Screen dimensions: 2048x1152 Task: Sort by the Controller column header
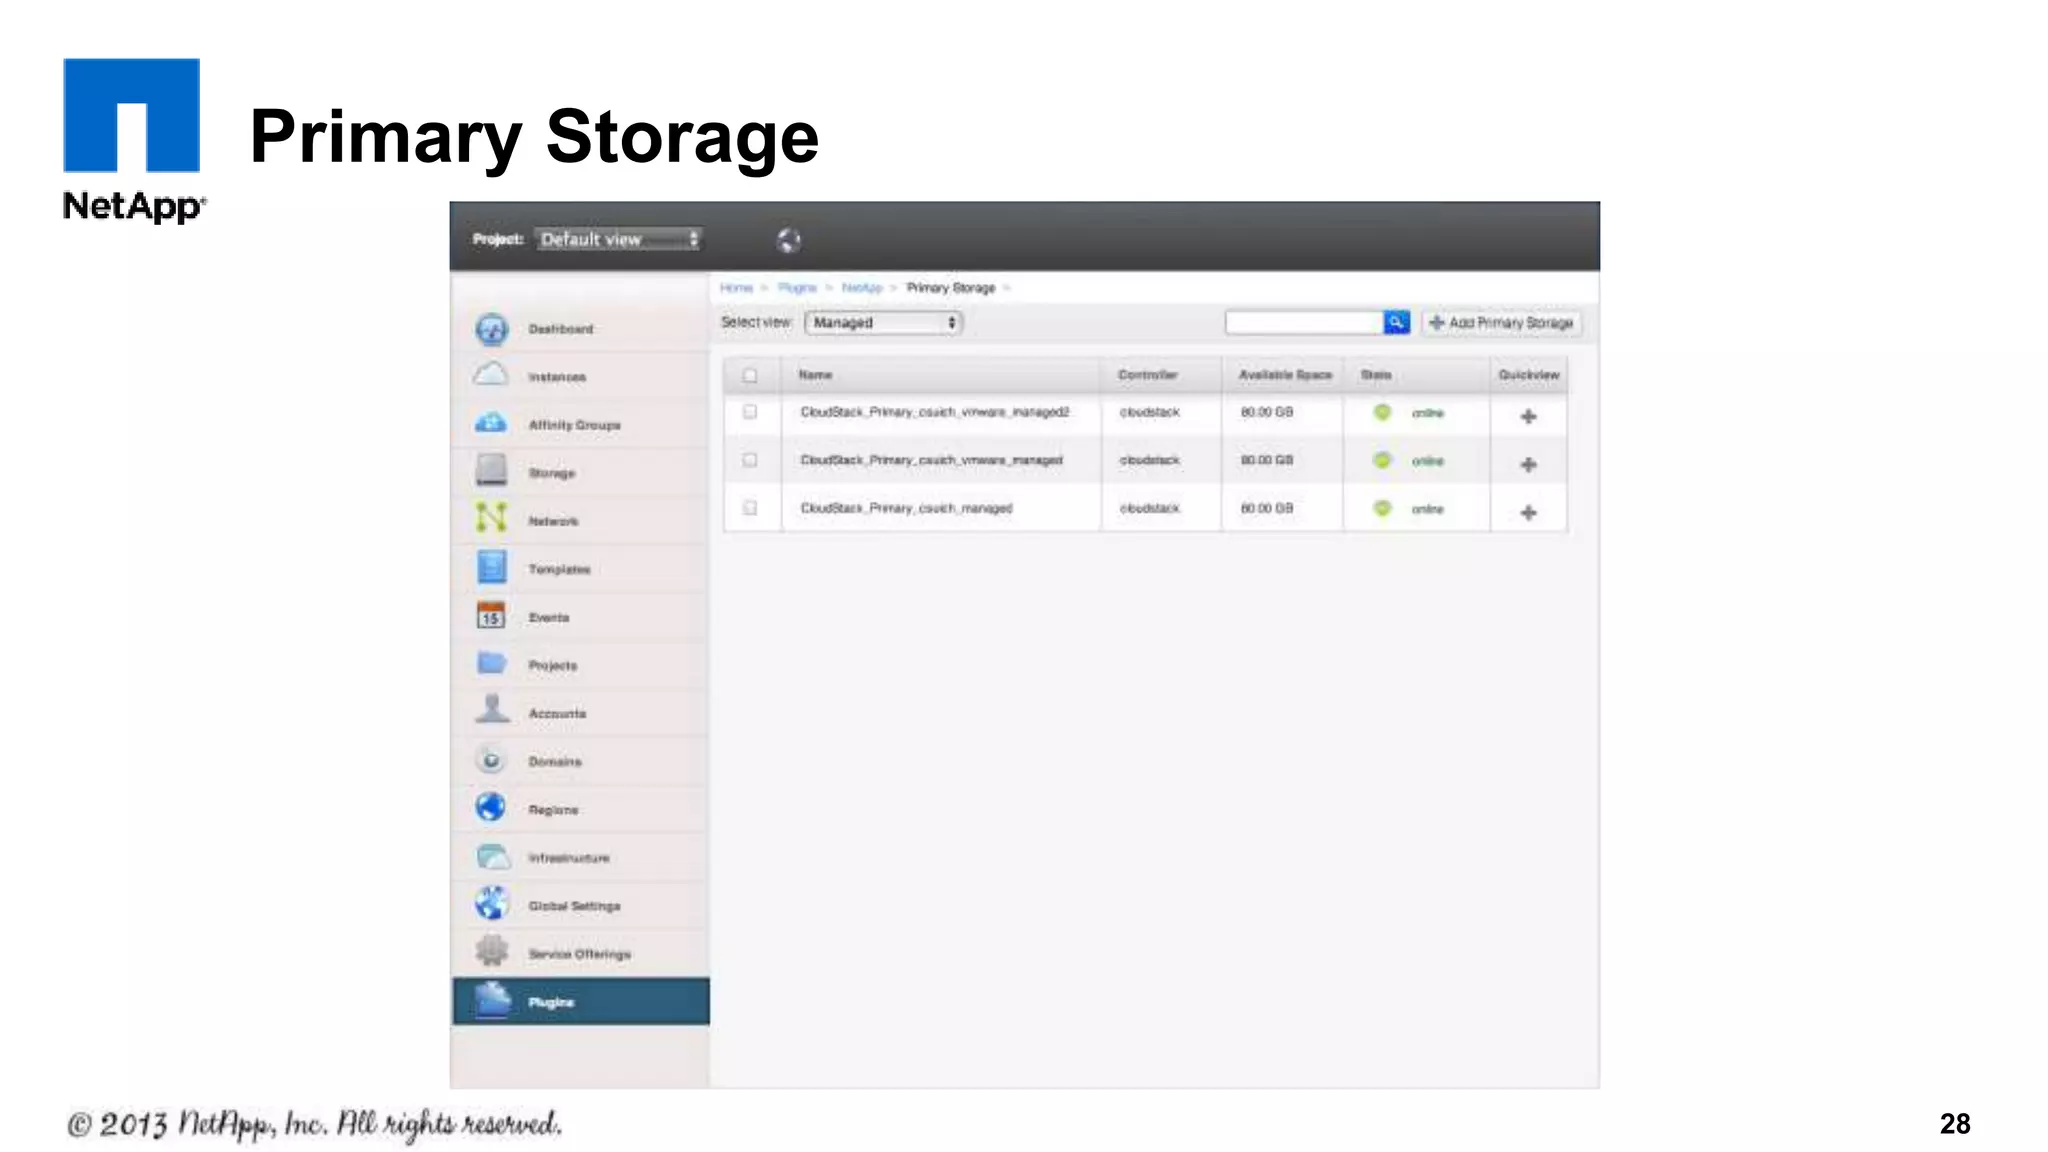pyautogui.click(x=1148, y=375)
